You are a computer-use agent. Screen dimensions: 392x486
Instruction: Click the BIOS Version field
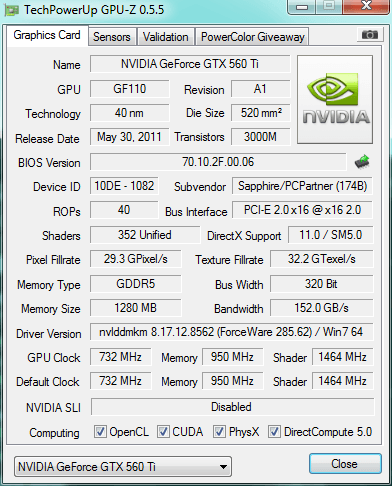point(218,162)
